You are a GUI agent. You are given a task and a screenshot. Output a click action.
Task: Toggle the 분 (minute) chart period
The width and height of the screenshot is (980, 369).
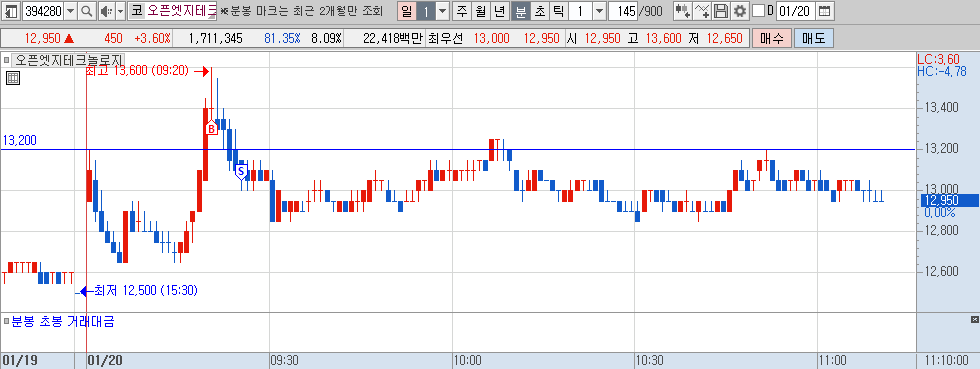click(520, 11)
